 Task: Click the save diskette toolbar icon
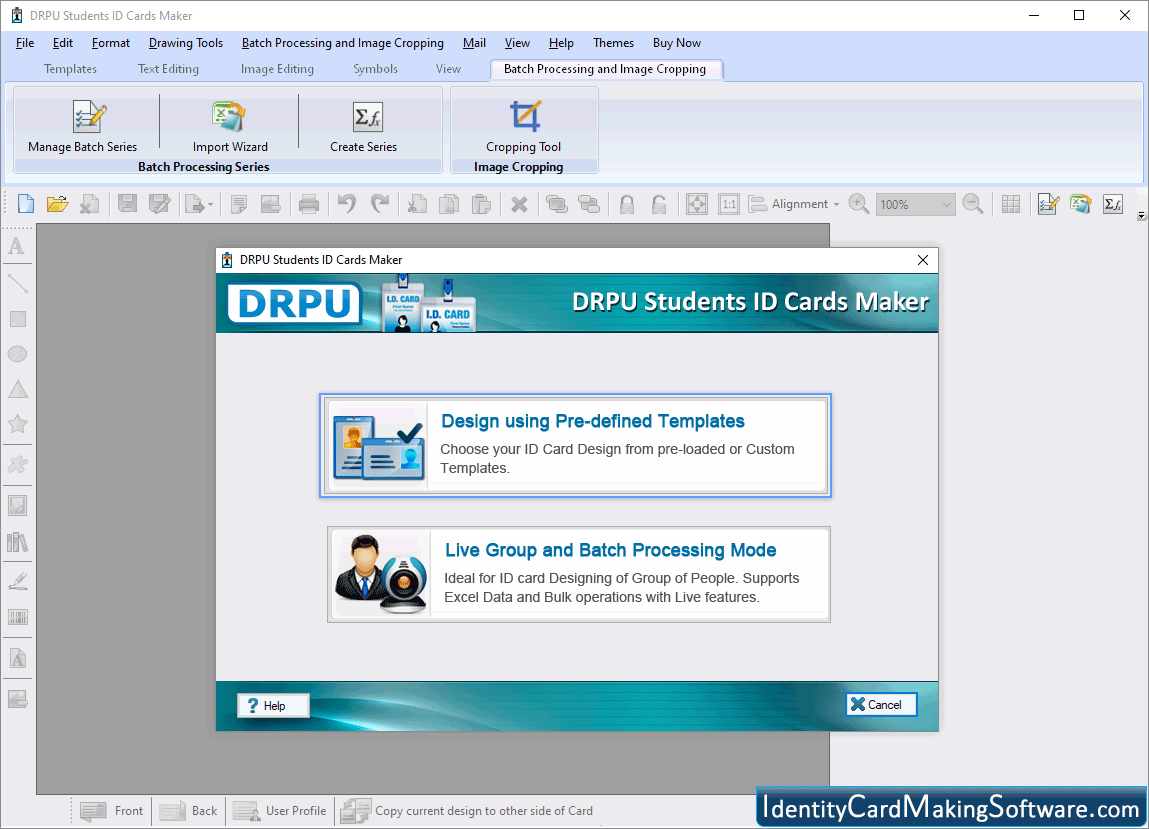[128, 204]
